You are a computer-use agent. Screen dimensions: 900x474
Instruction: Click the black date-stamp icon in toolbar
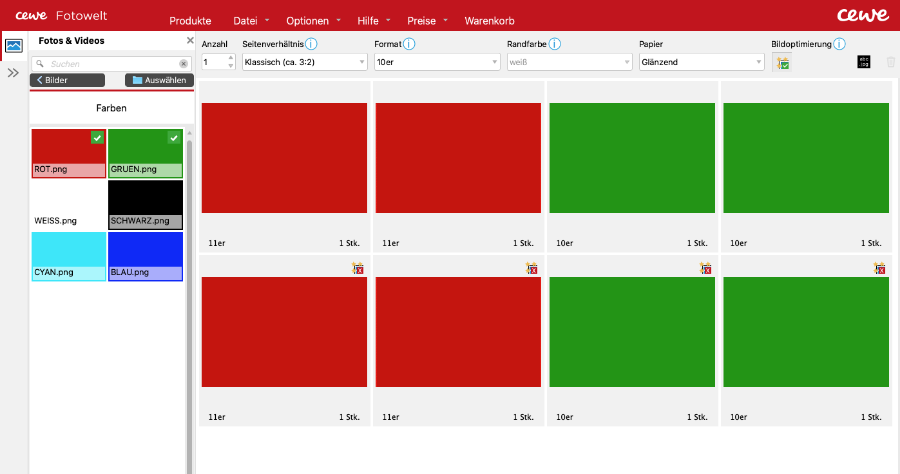coord(863,62)
